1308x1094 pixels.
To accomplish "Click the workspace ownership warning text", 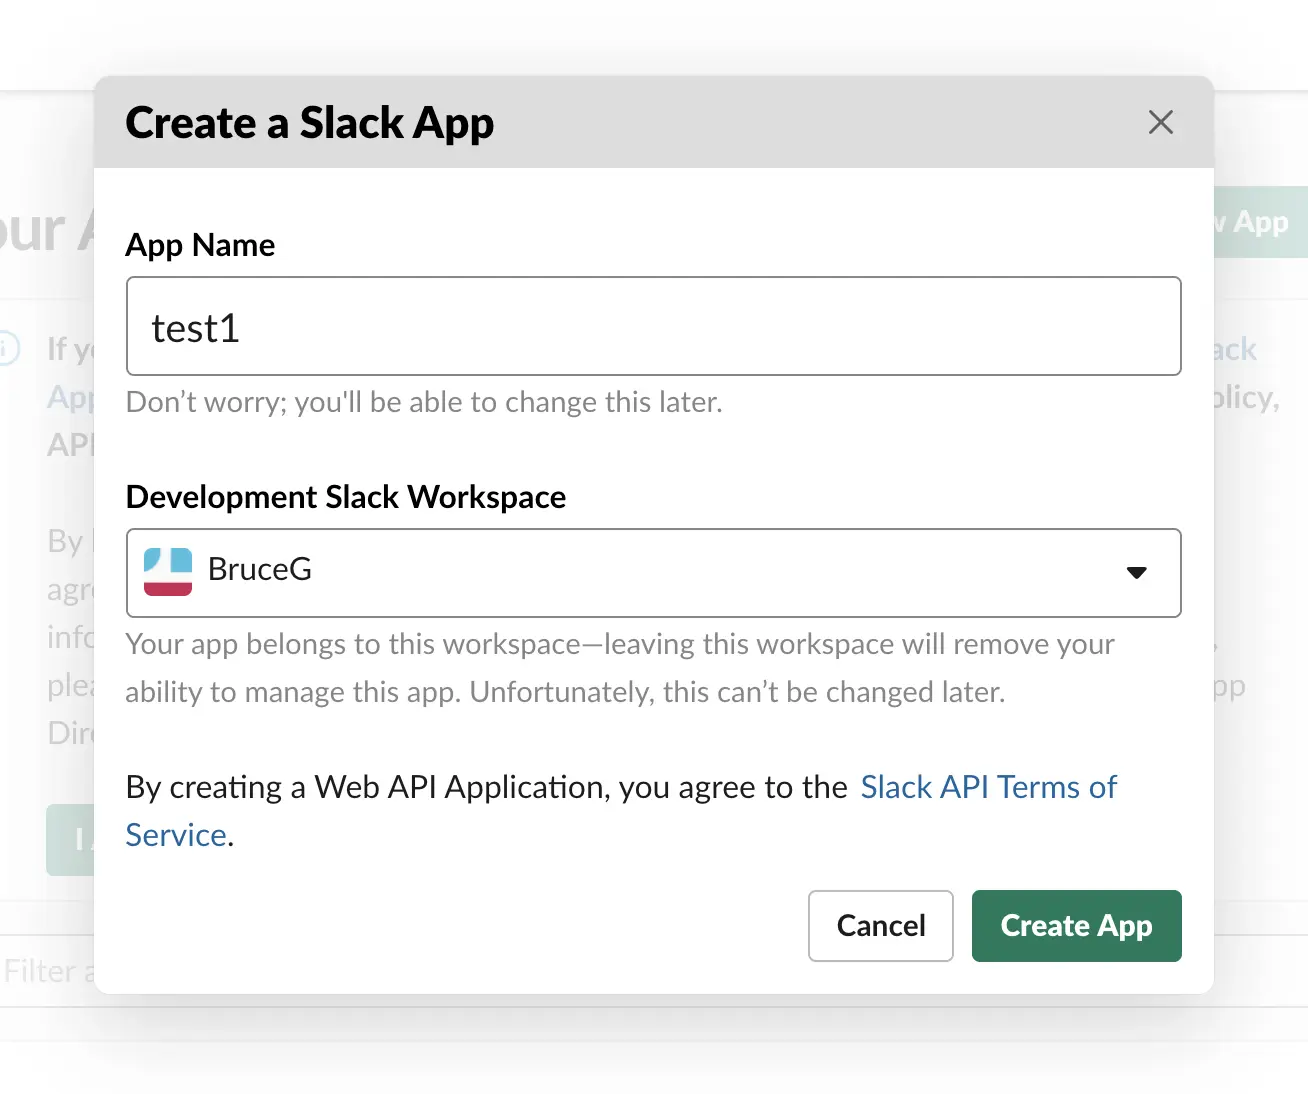I will click(619, 667).
